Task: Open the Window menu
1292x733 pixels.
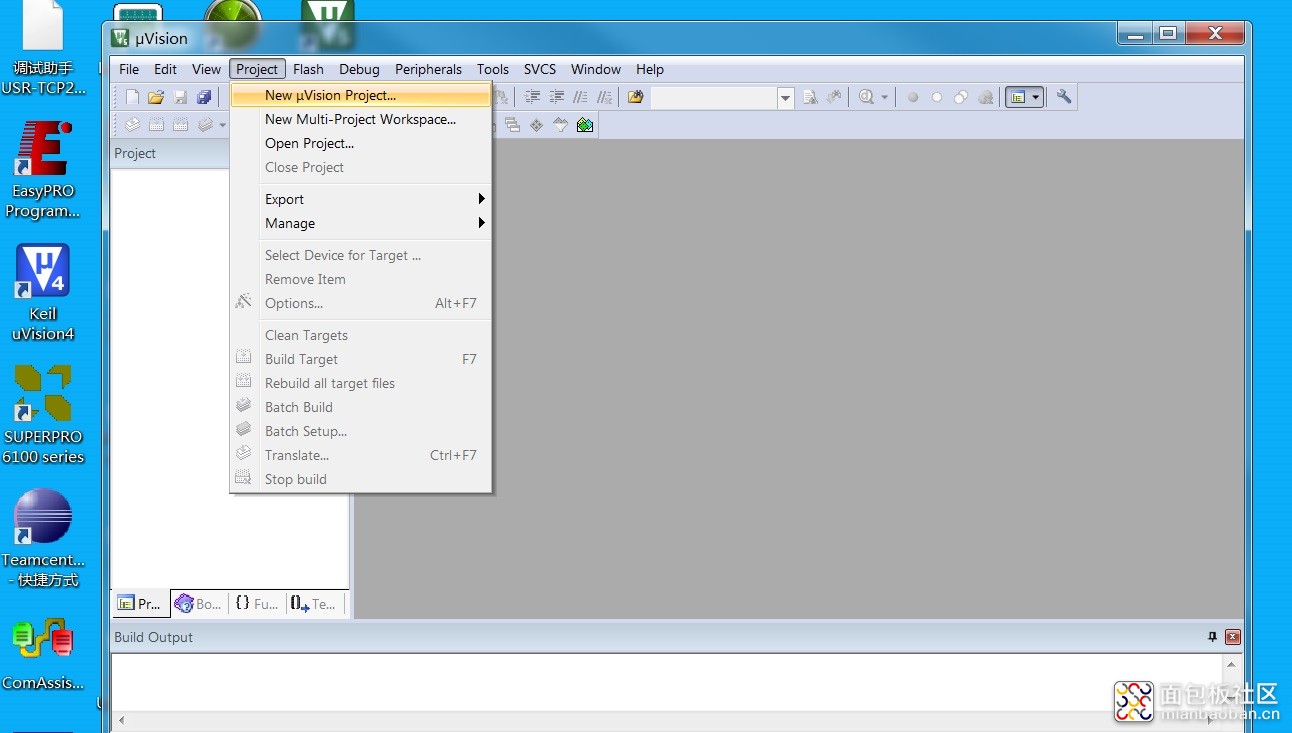Action: [596, 69]
